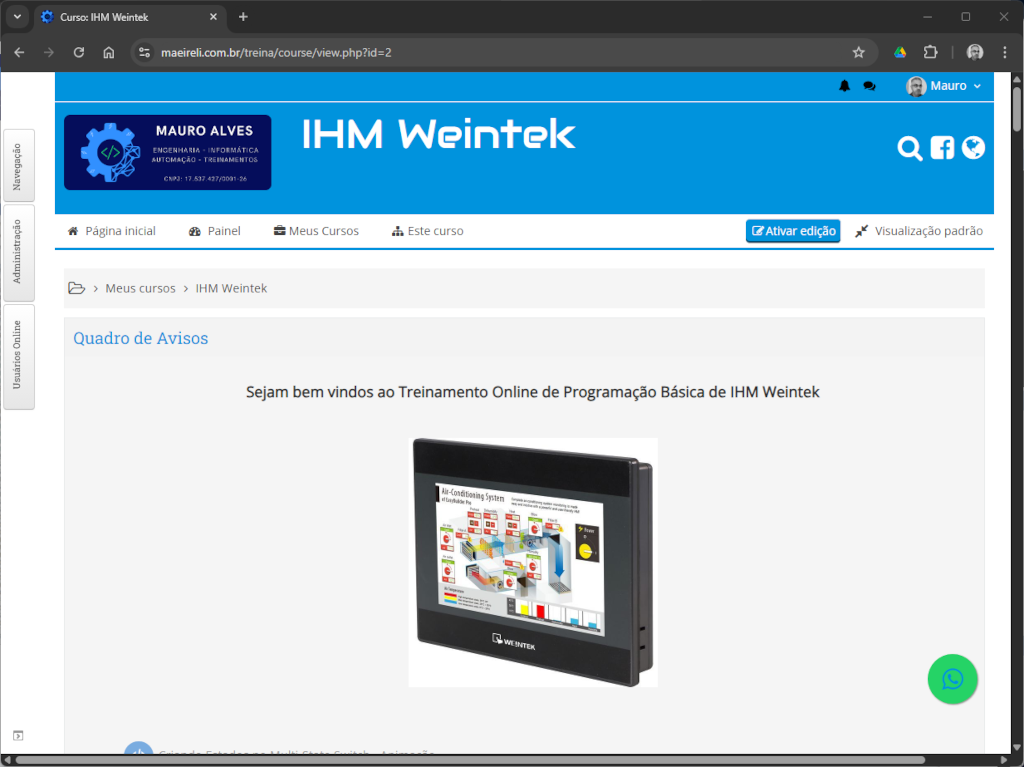Expand the Mauro user menu arrow
The height and width of the screenshot is (767, 1024).
click(x=977, y=86)
